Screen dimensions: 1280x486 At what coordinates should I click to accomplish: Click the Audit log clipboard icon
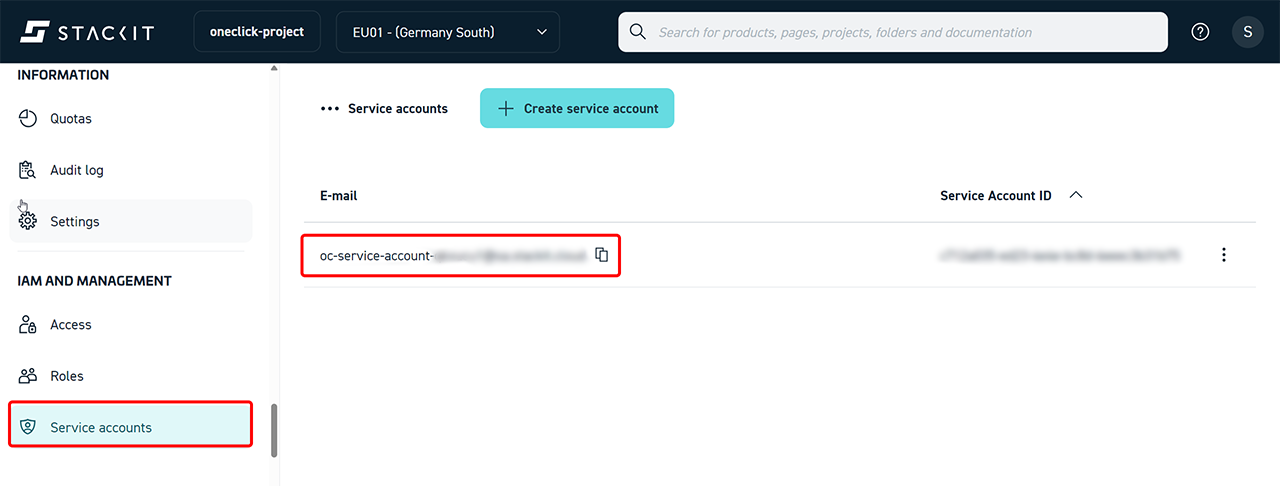pyautogui.click(x=28, y=170)
